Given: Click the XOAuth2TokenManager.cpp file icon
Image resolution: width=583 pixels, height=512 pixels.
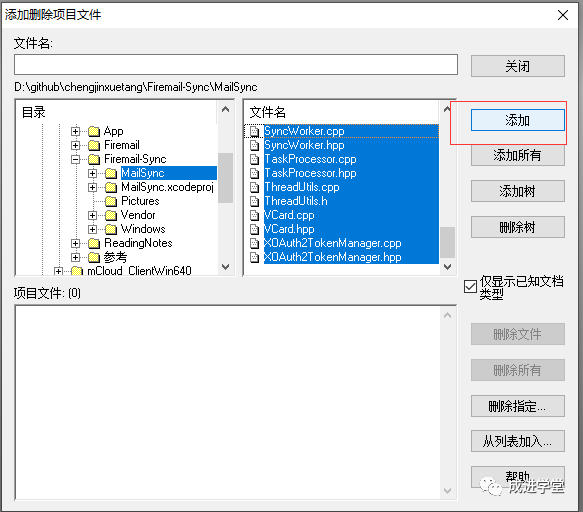Looking at the screenshot, I should [255, 243].
